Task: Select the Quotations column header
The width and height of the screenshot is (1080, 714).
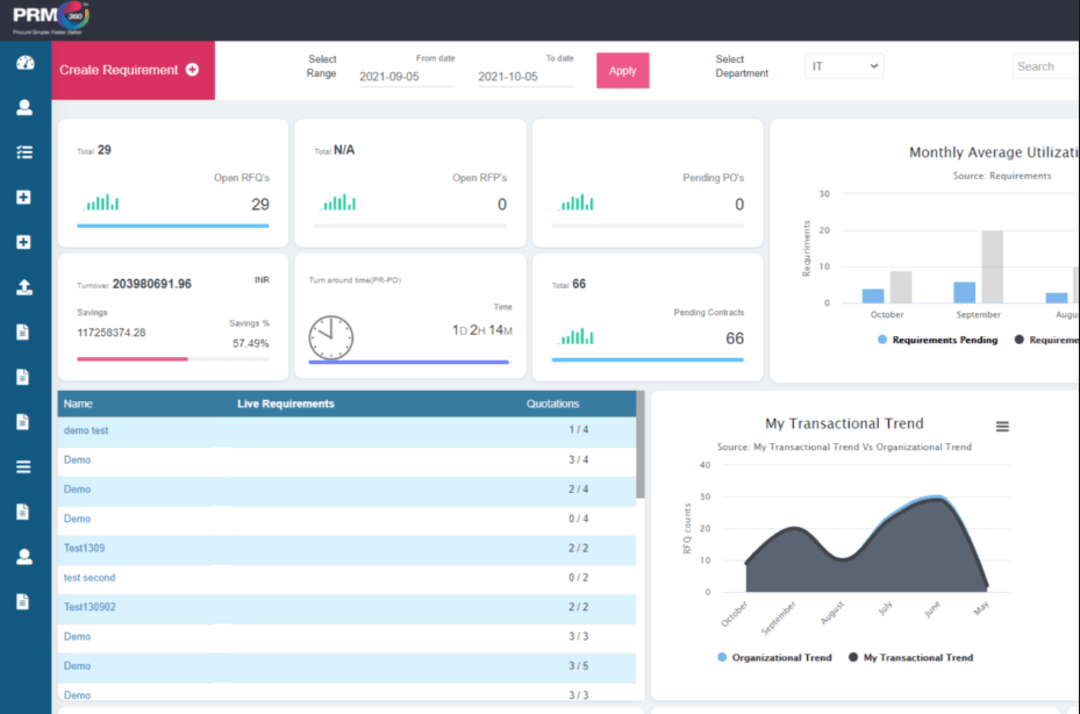Action: [553, 403]
